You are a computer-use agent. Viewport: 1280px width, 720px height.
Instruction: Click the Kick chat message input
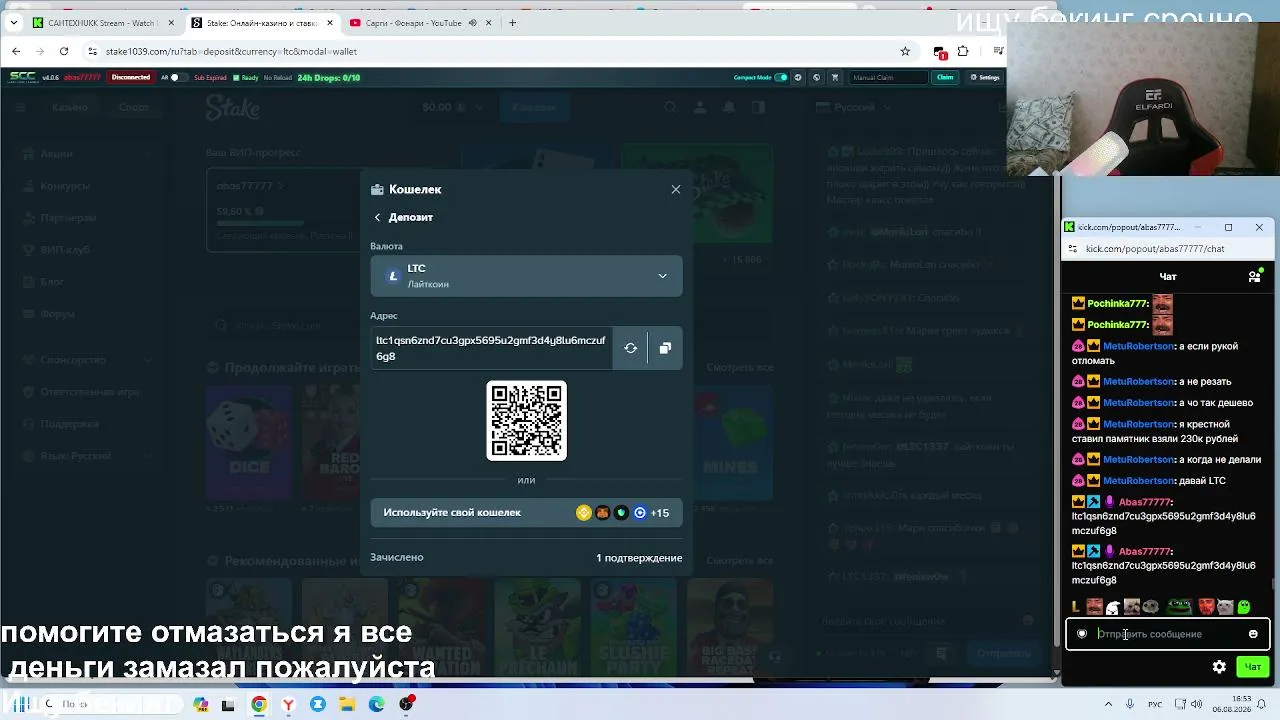pyautogui.click(x=1167, y=634)
